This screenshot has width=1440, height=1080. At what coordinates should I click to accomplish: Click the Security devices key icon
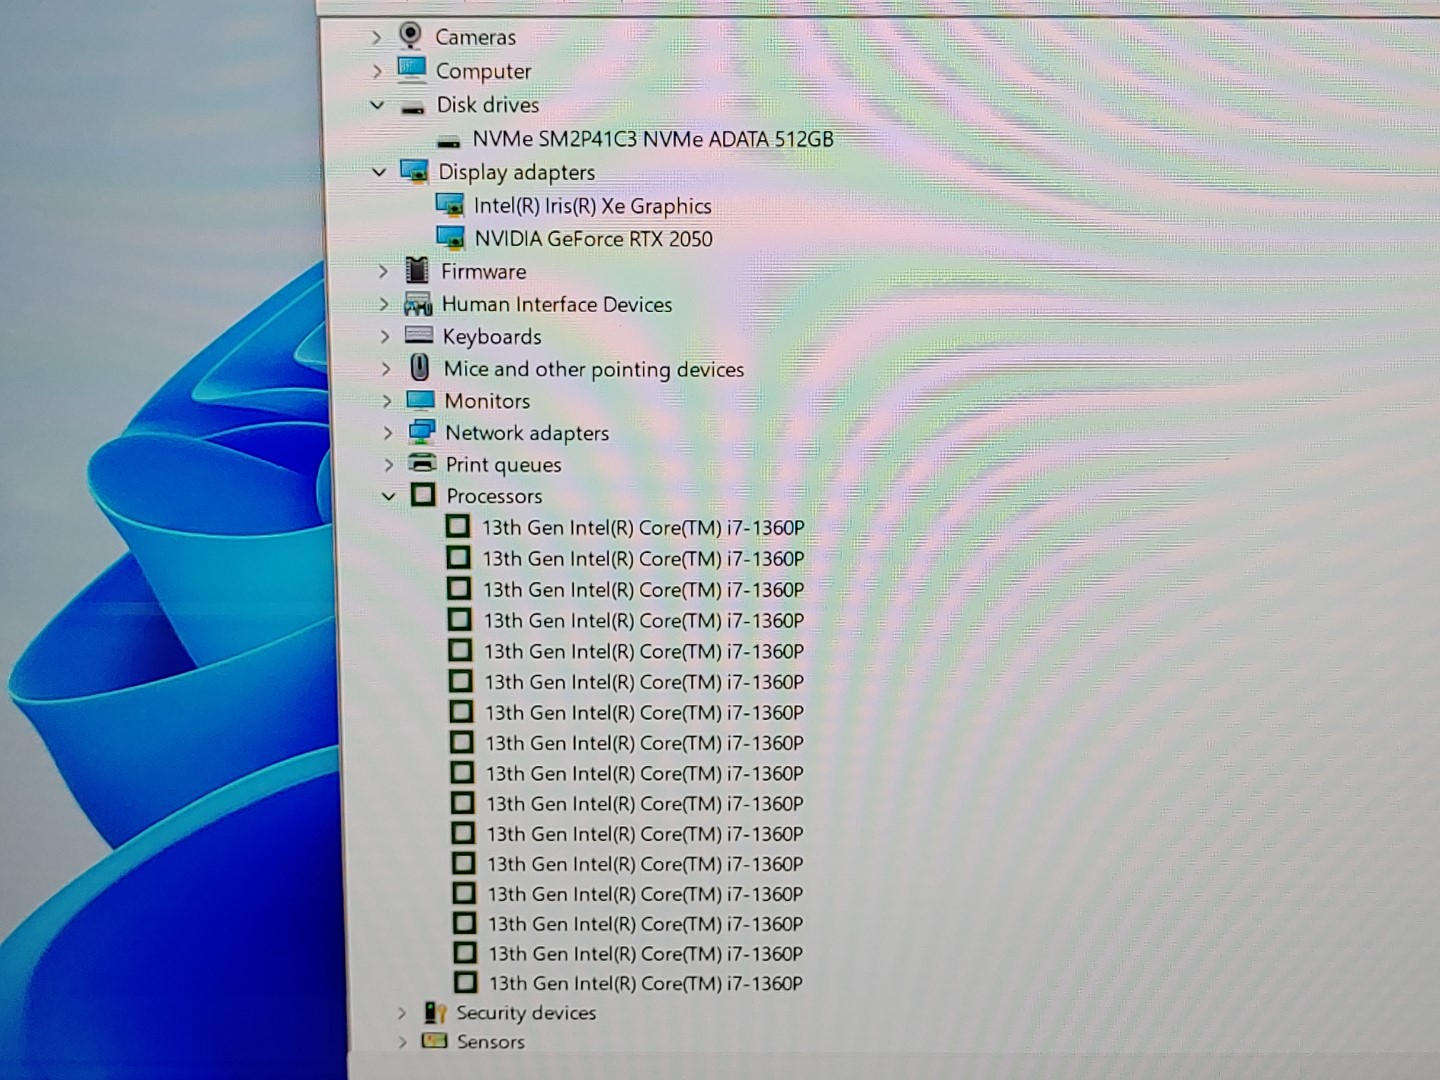click(x=434, y=1012)
